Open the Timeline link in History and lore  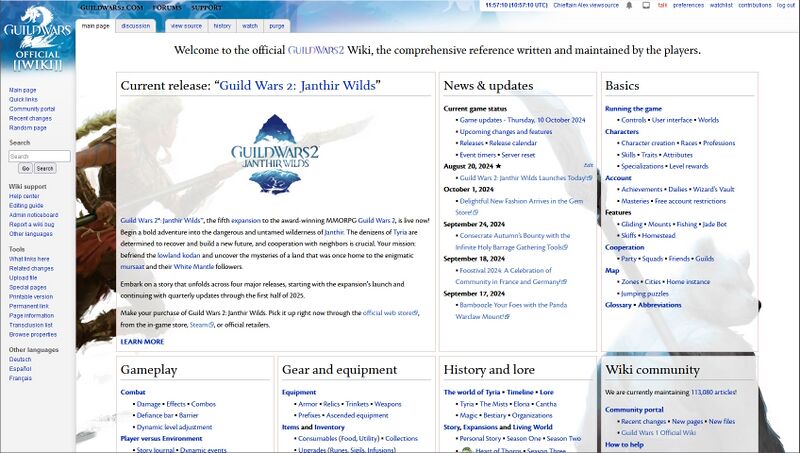pos(520,392)
